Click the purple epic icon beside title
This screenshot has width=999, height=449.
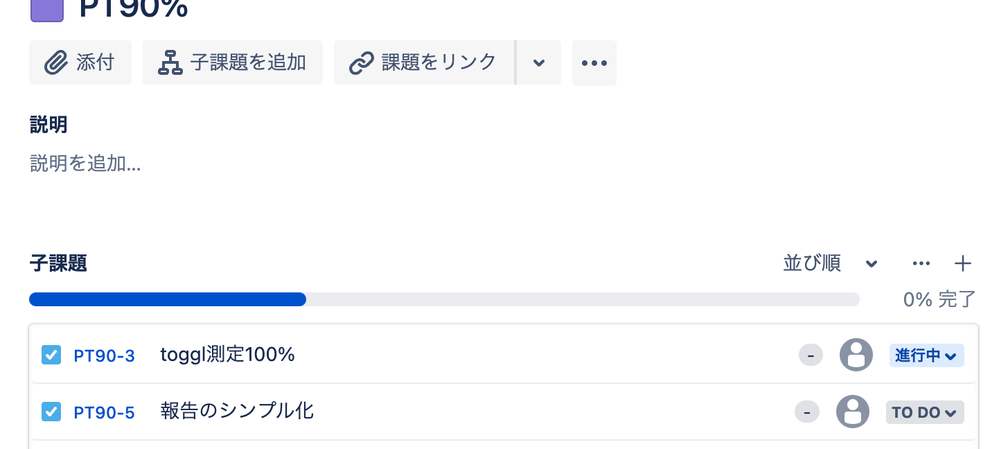47,11
